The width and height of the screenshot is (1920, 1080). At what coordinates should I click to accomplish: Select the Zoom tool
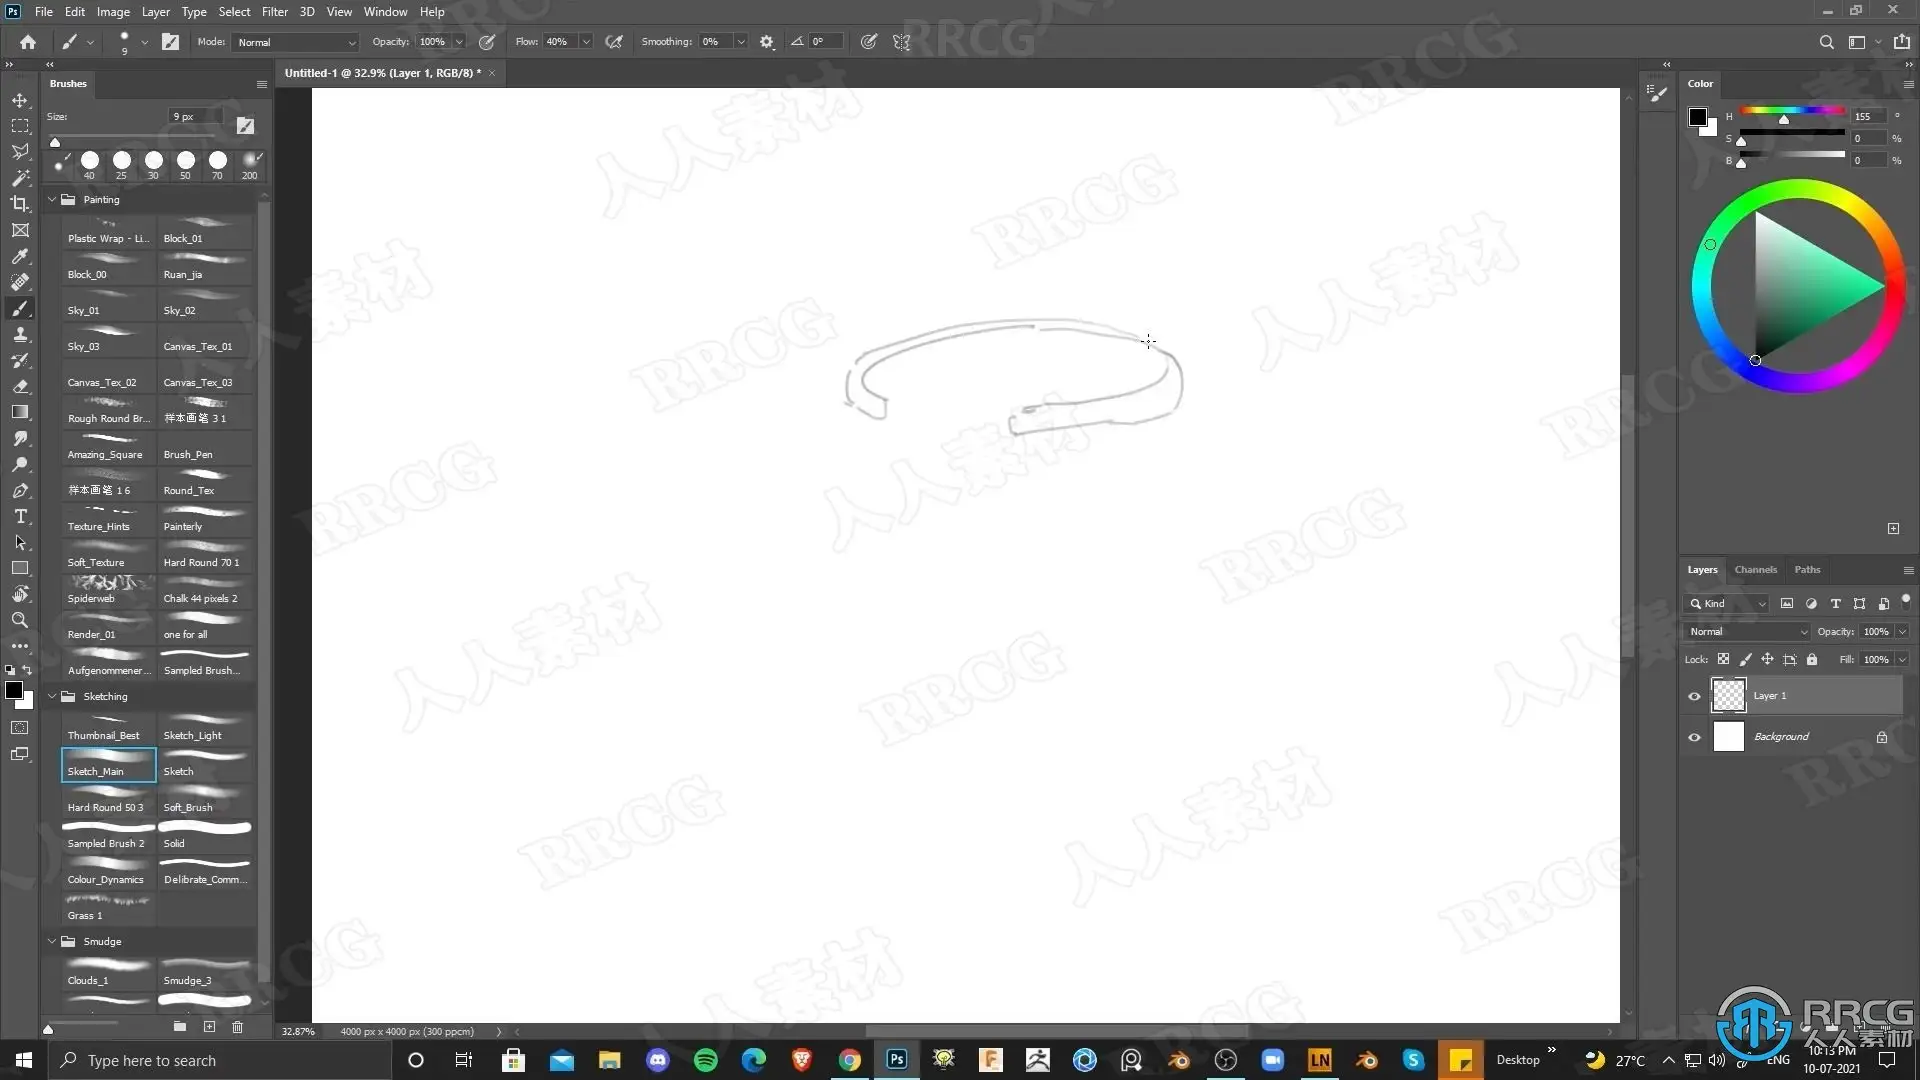[x=20, y=620]
